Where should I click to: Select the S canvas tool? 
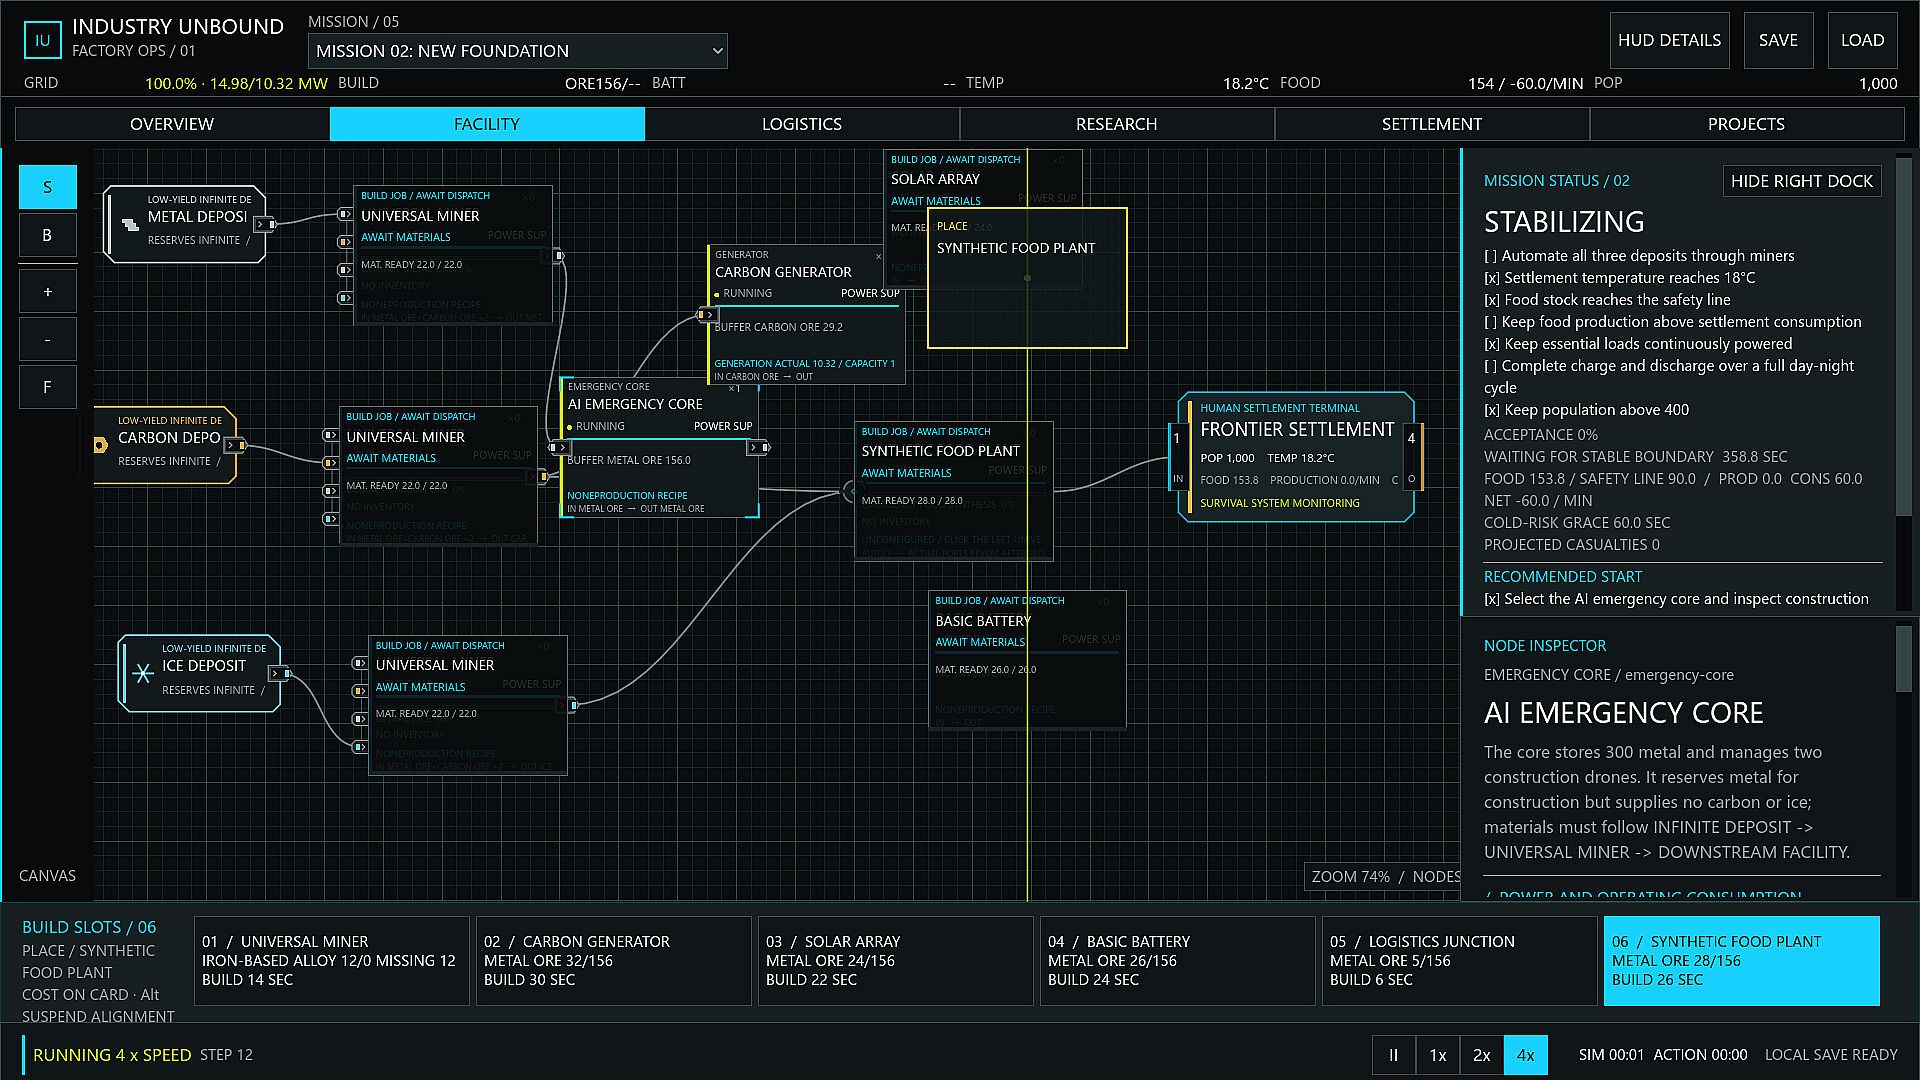(x=47, y=187)
